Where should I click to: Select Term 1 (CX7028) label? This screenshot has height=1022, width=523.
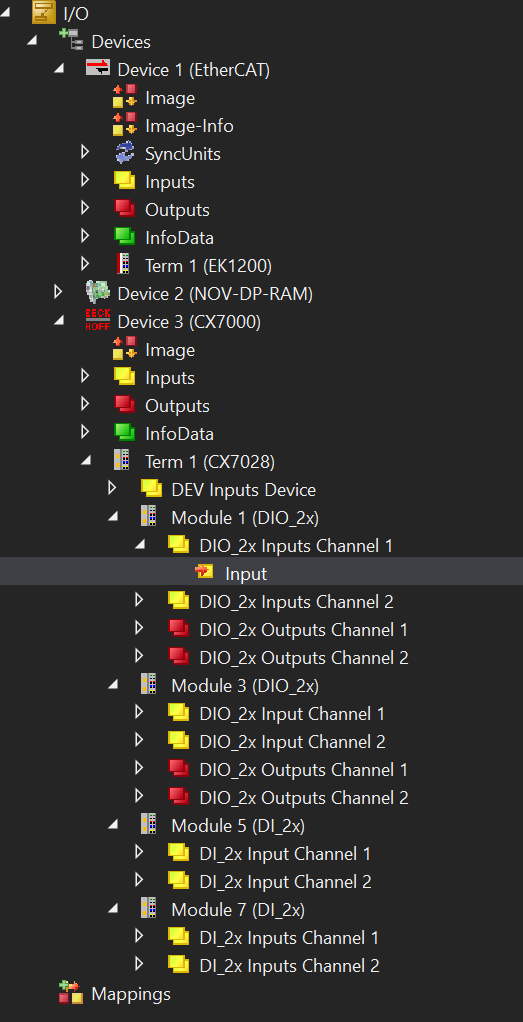pos(209,461)
